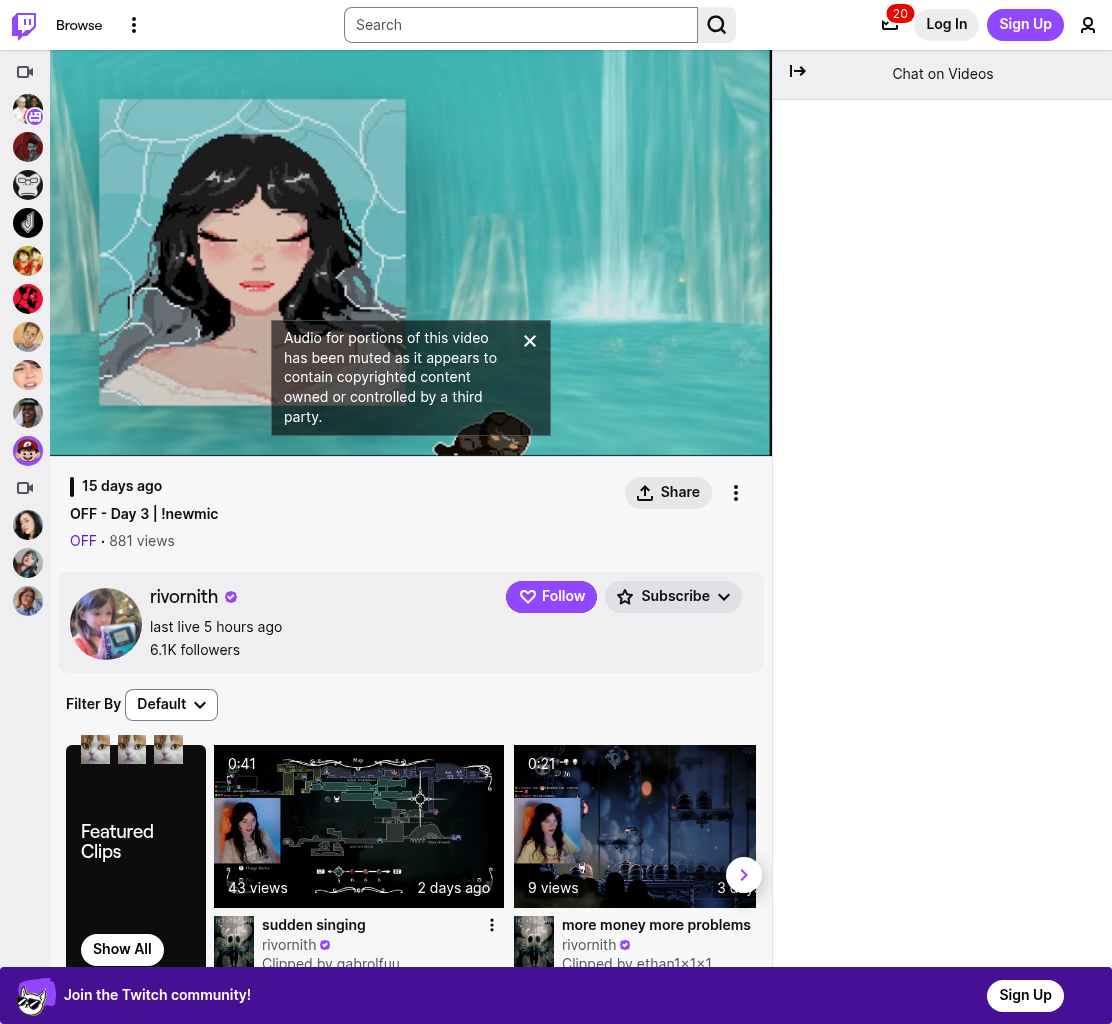Expand the Subscribe dropdown
Viewport: 1112px width, 1024px height.
point(673,596)
